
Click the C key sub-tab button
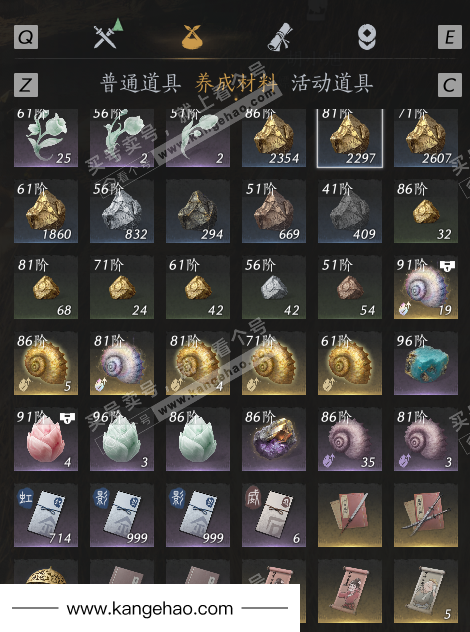[x=450, y=85]
